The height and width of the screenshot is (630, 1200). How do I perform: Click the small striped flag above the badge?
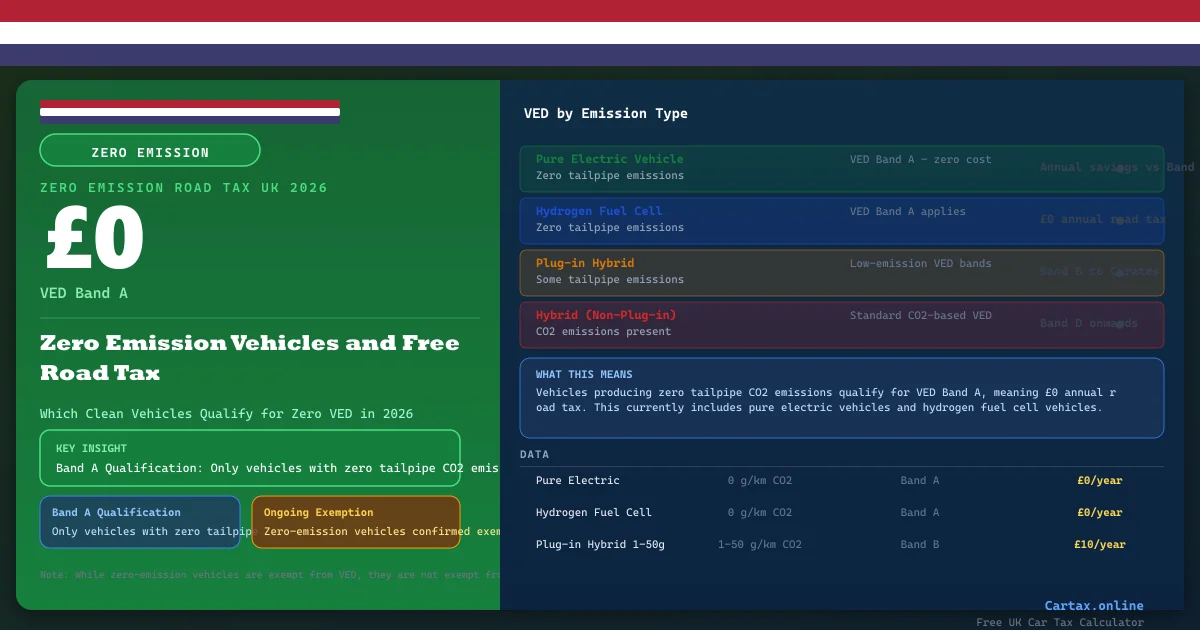pyautogui.click(x=190, y=111)
